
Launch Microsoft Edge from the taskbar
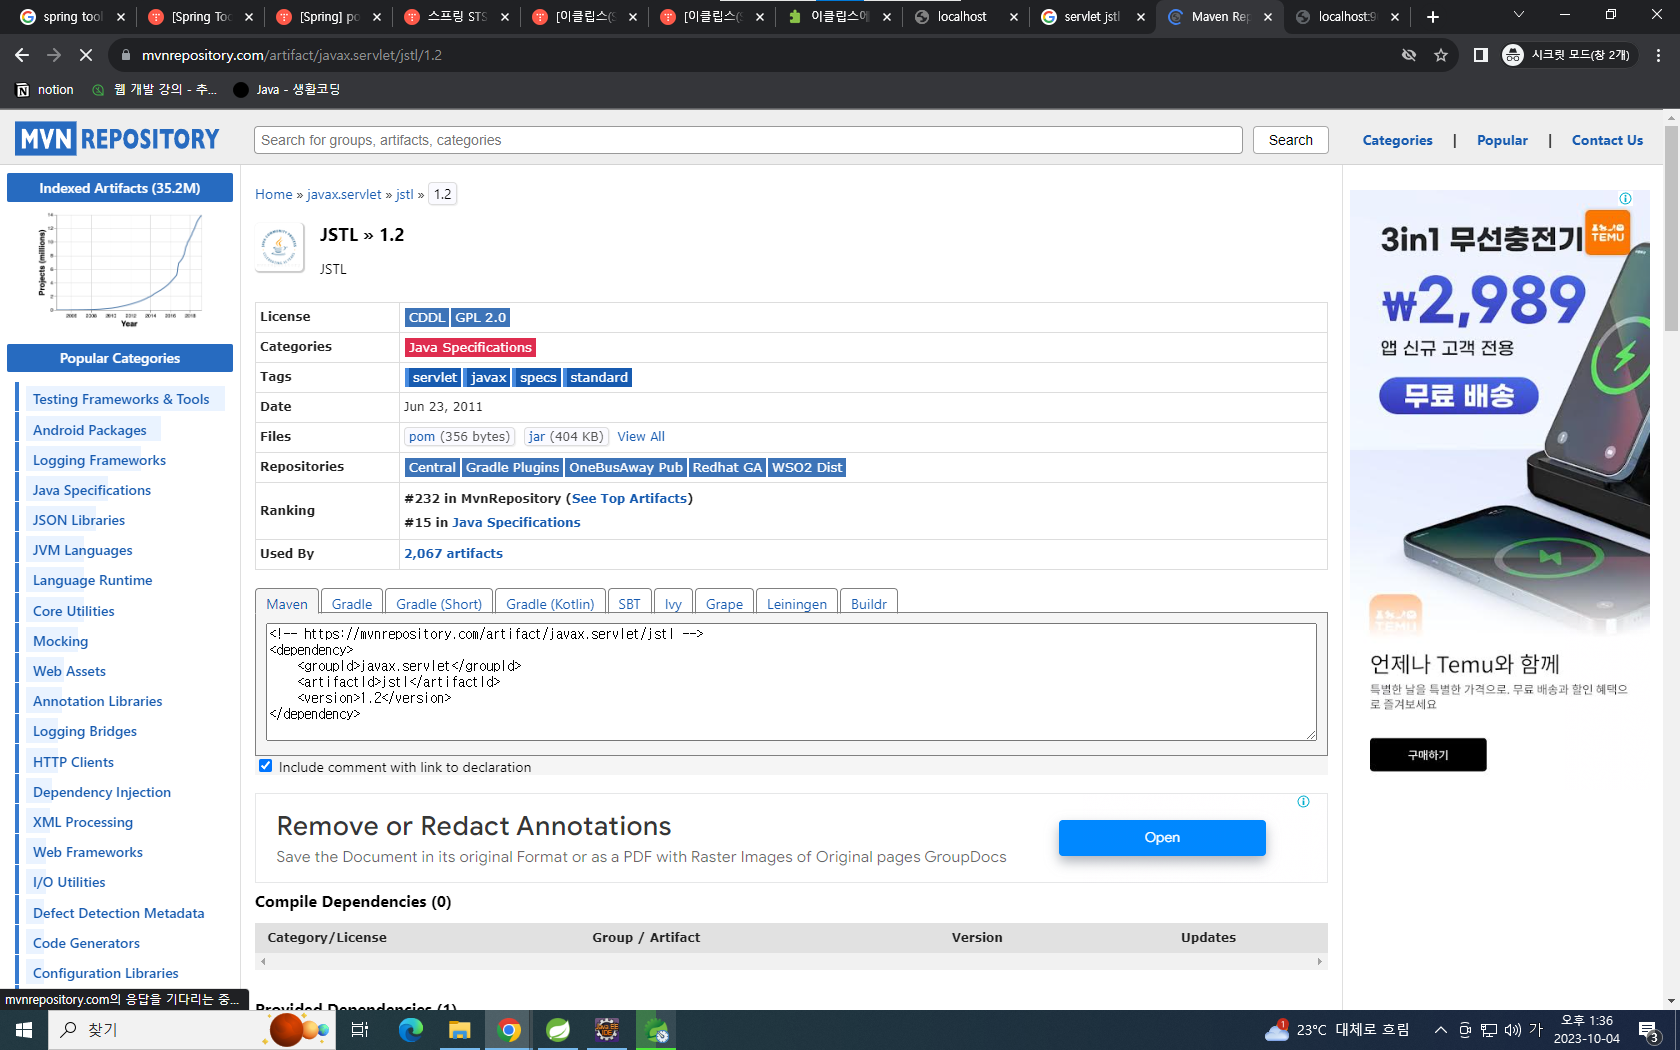click(410, 1029)
